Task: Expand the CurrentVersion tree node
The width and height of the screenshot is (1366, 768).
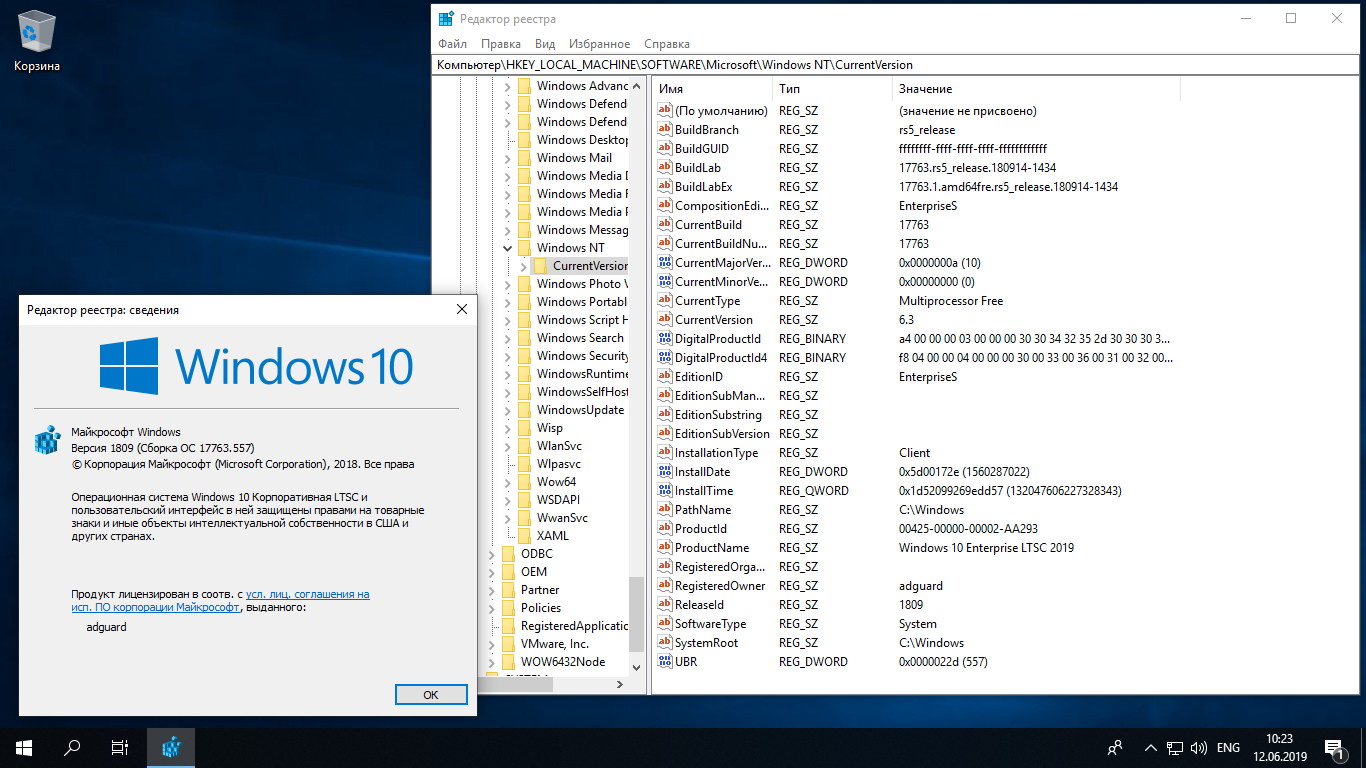Action: [x=523, y=266]
